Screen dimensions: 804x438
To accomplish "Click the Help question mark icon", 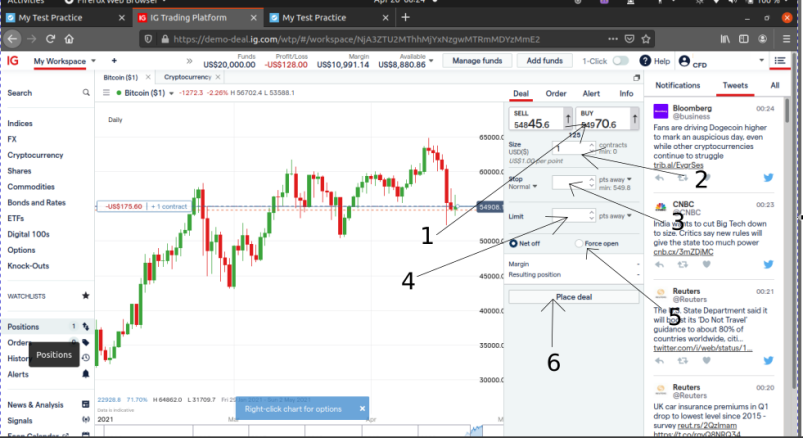I will coord(645,61).
